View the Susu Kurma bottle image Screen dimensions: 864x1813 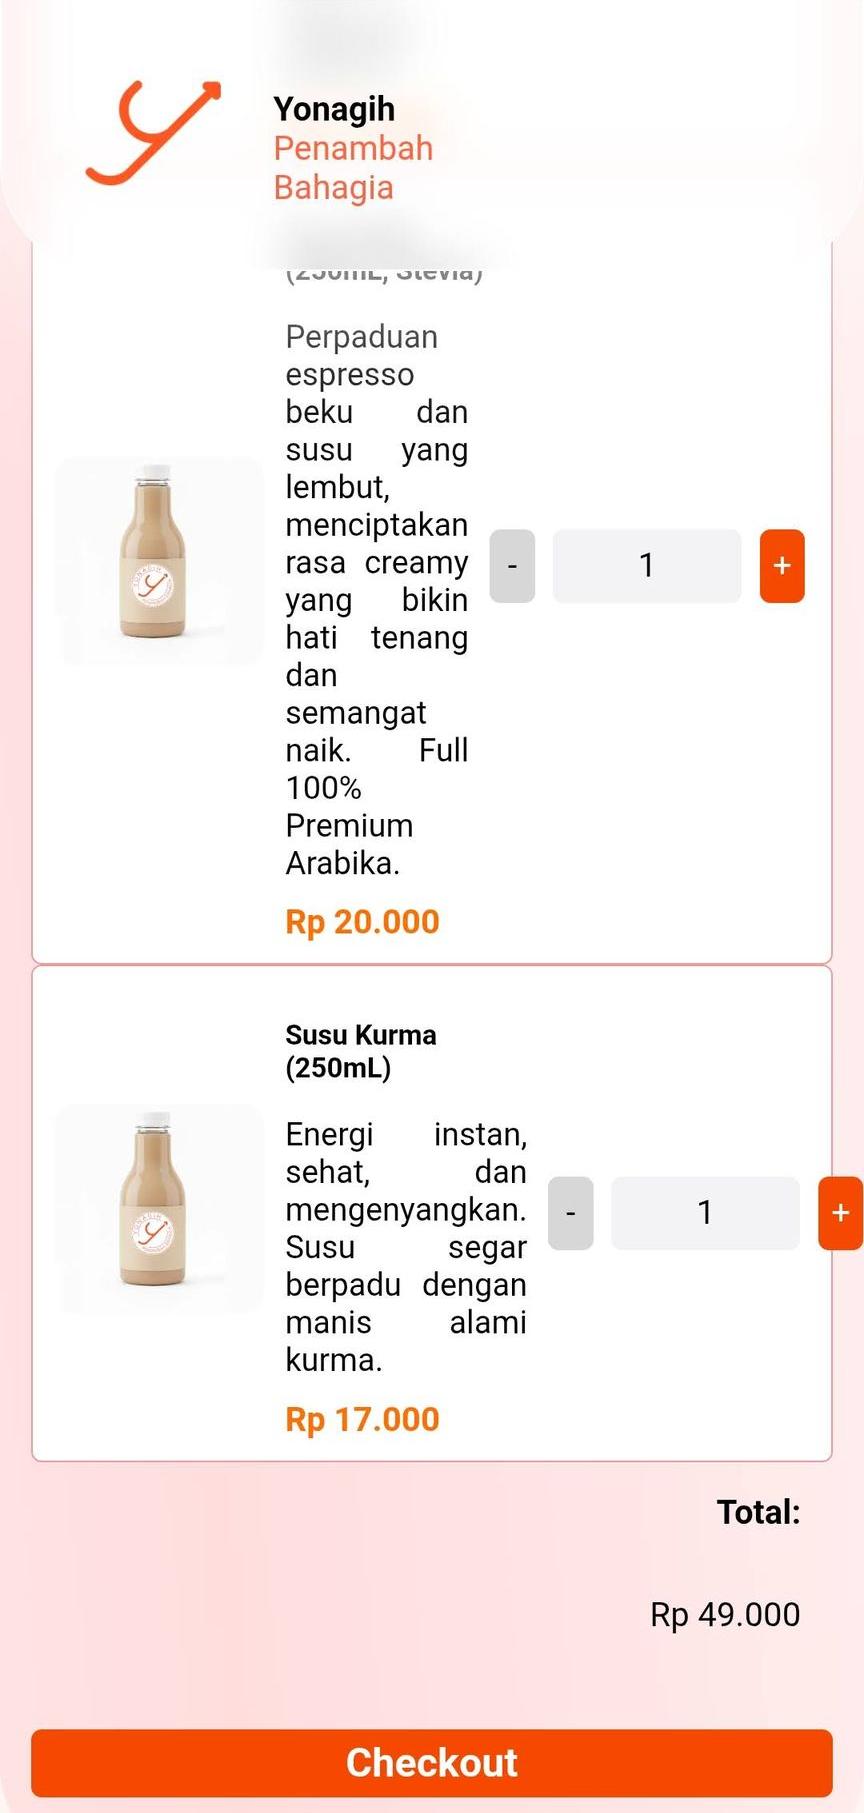tap(158, 1208)
